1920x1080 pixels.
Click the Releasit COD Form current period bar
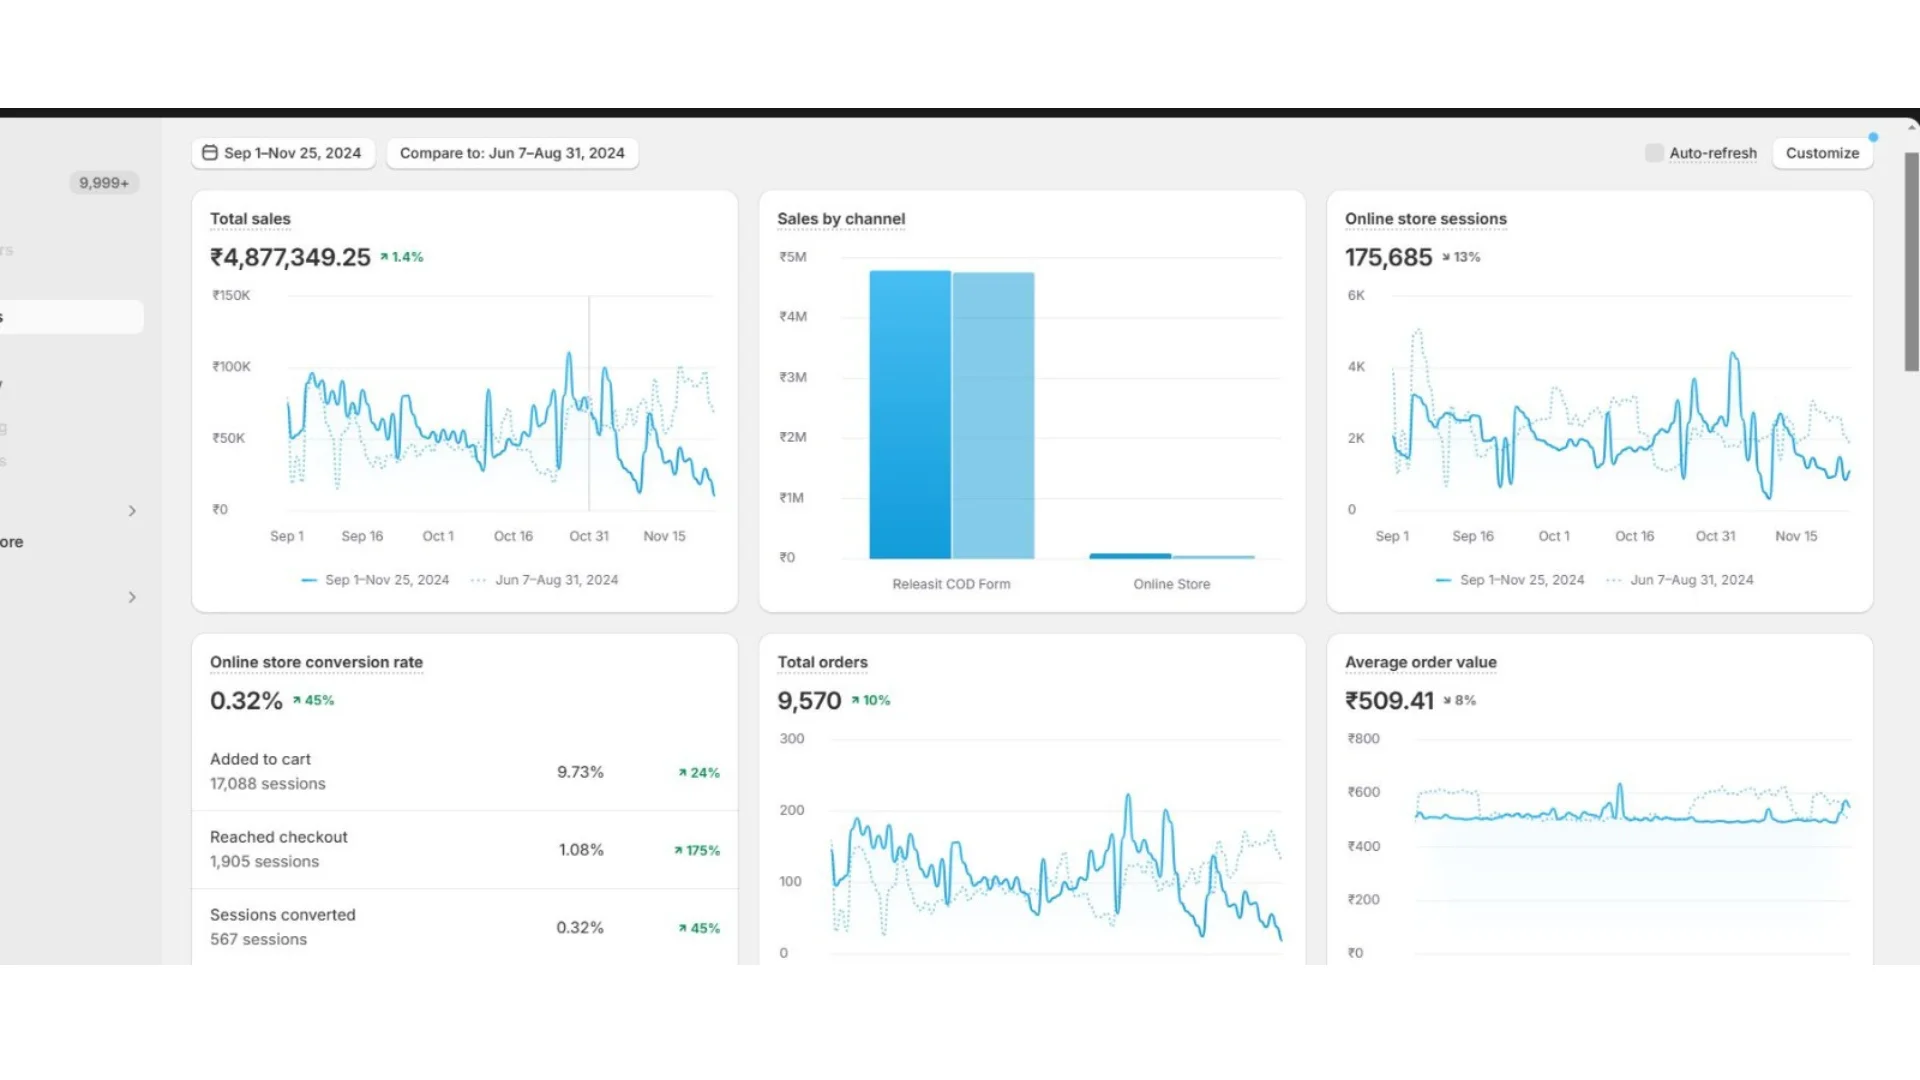pyautogui.click(x=909, y=415)
